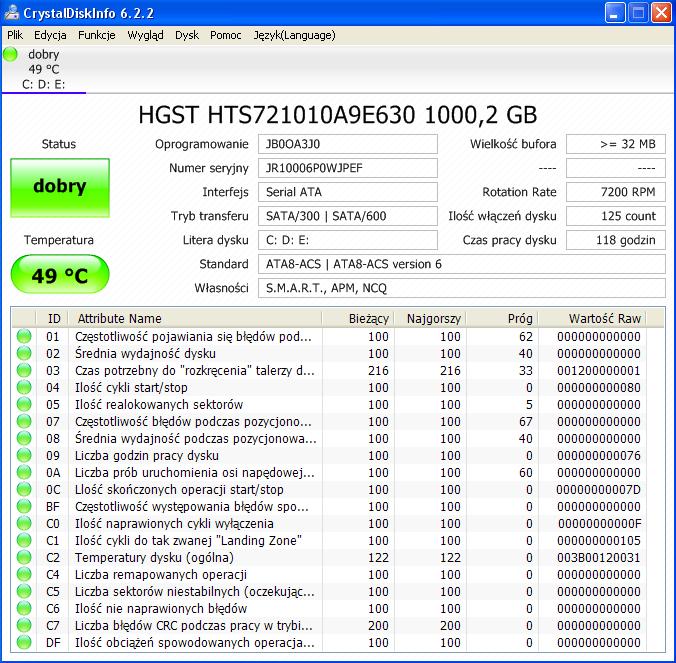Click the status icon of attribute C2
This screenshot has height=663, width=676.
point(24,557)
